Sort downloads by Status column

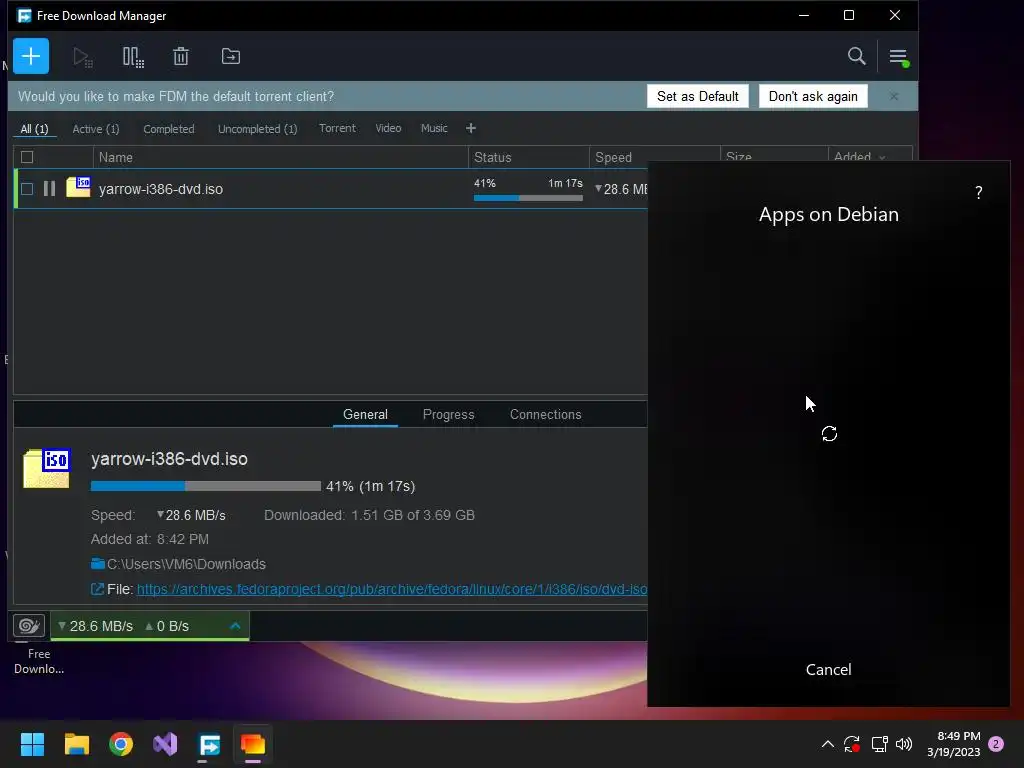tap(529, 157)
